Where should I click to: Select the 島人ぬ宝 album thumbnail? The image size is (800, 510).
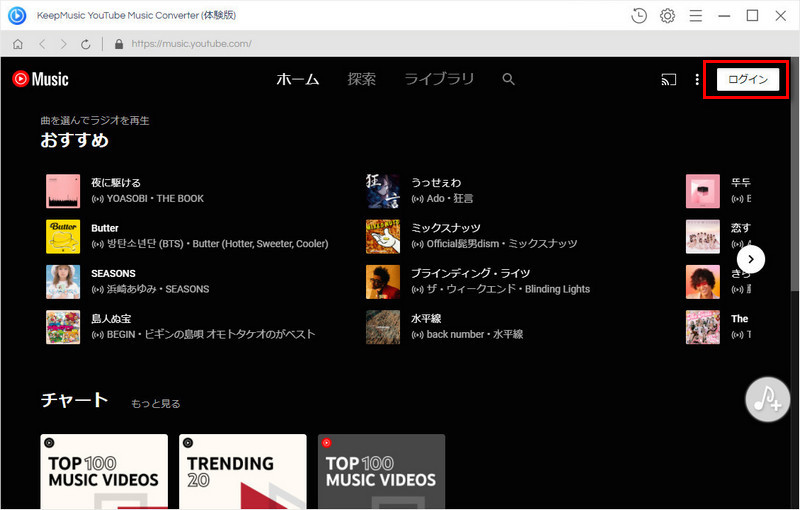click(x=63, y=327)
